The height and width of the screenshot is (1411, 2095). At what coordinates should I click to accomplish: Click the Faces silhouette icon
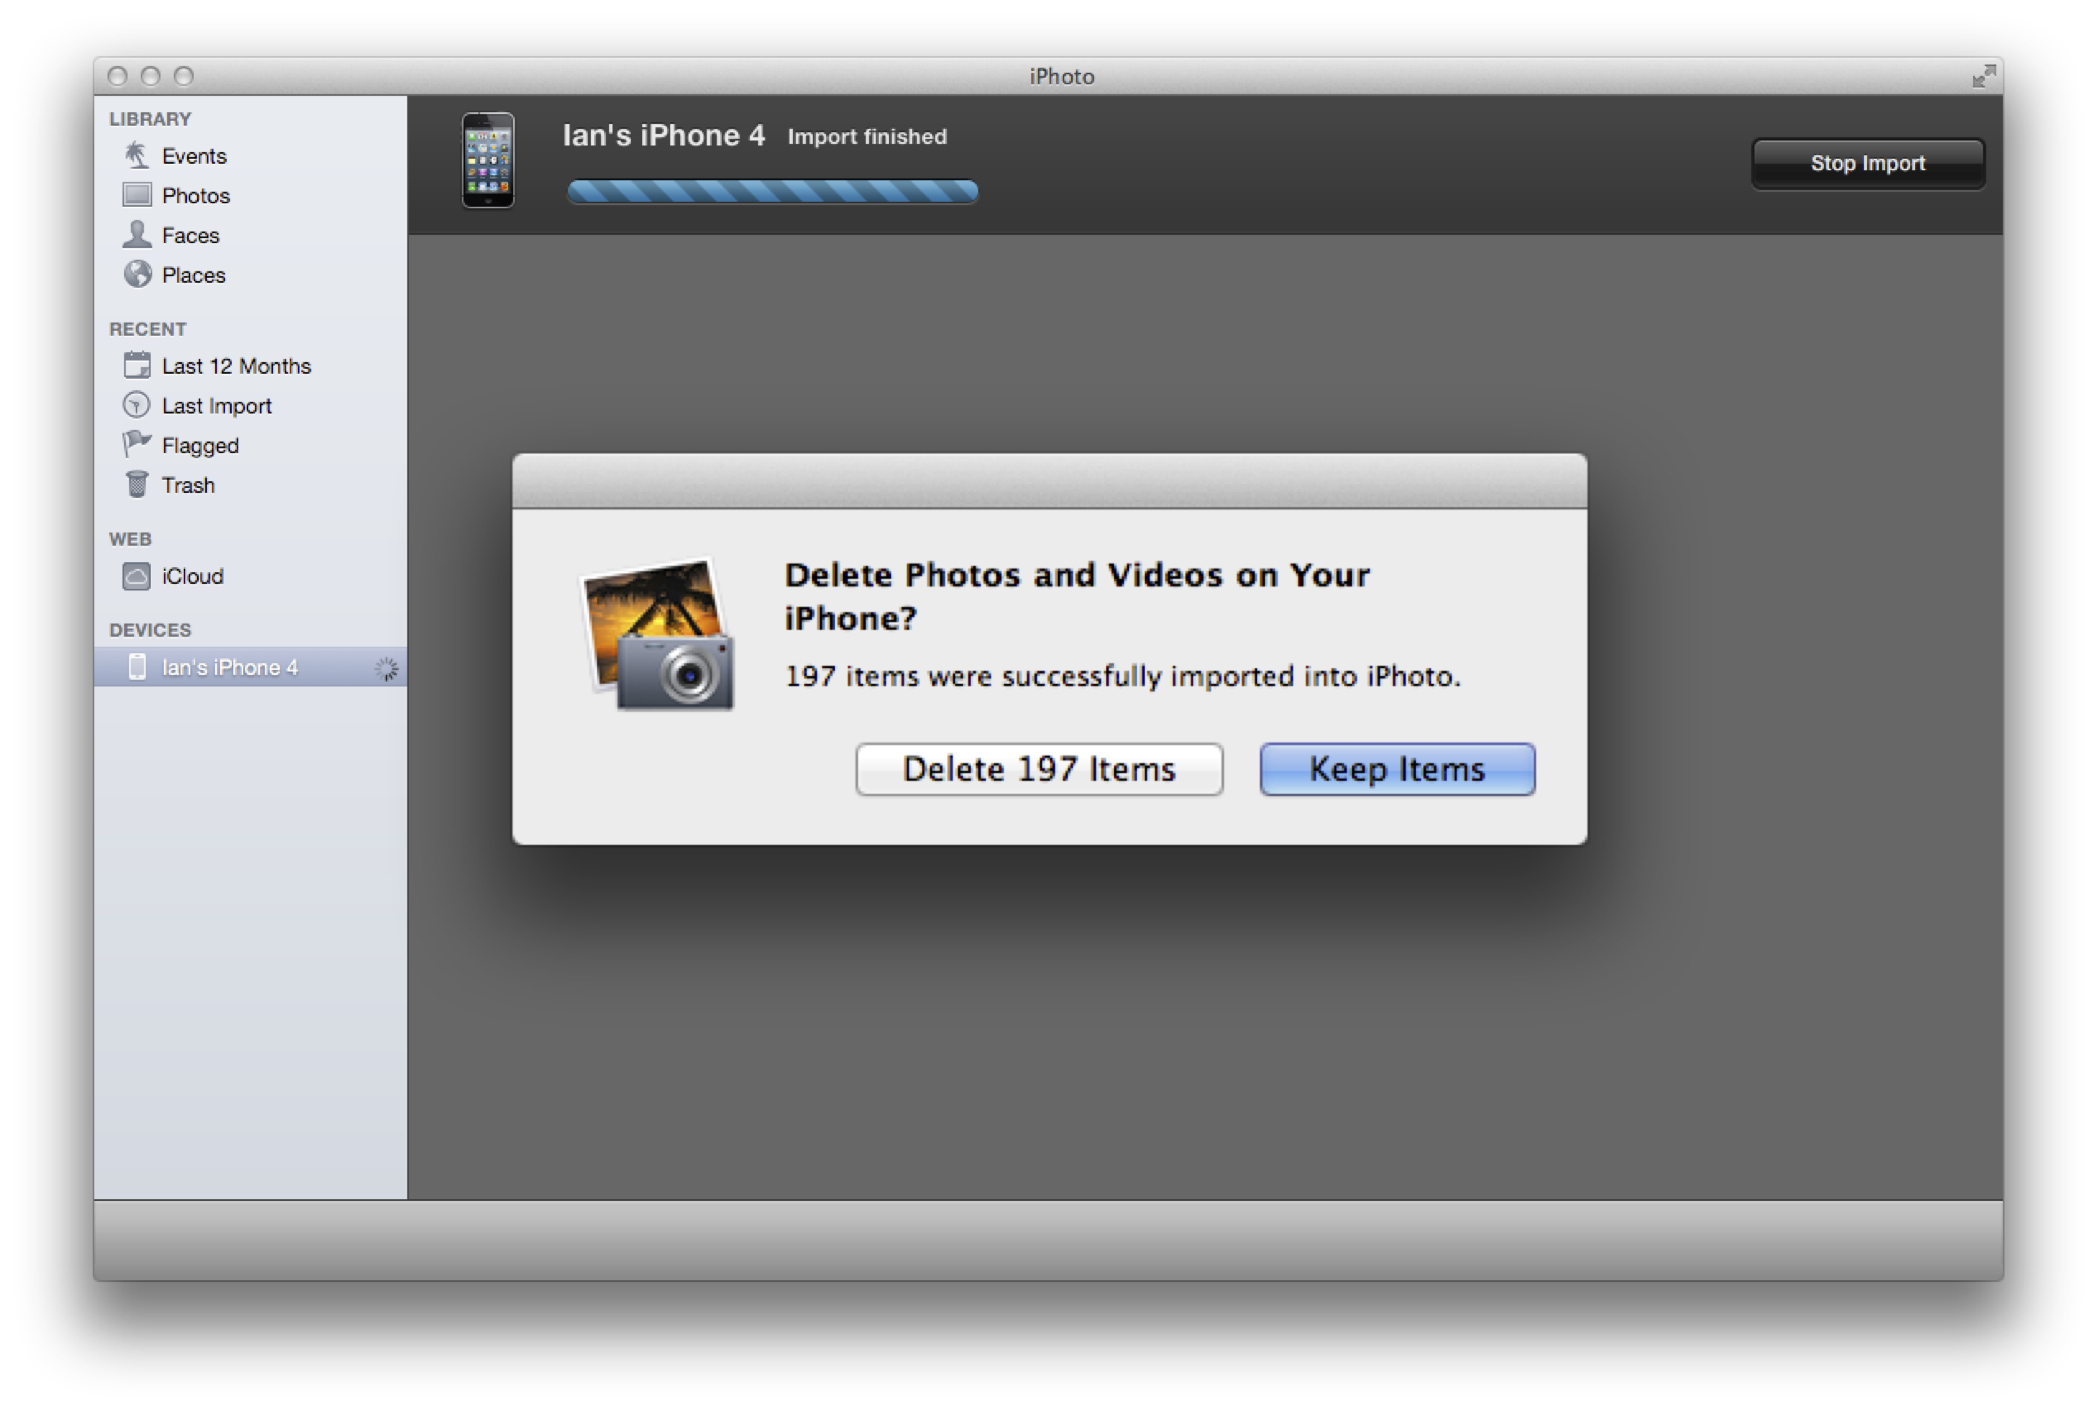(137, 235)
